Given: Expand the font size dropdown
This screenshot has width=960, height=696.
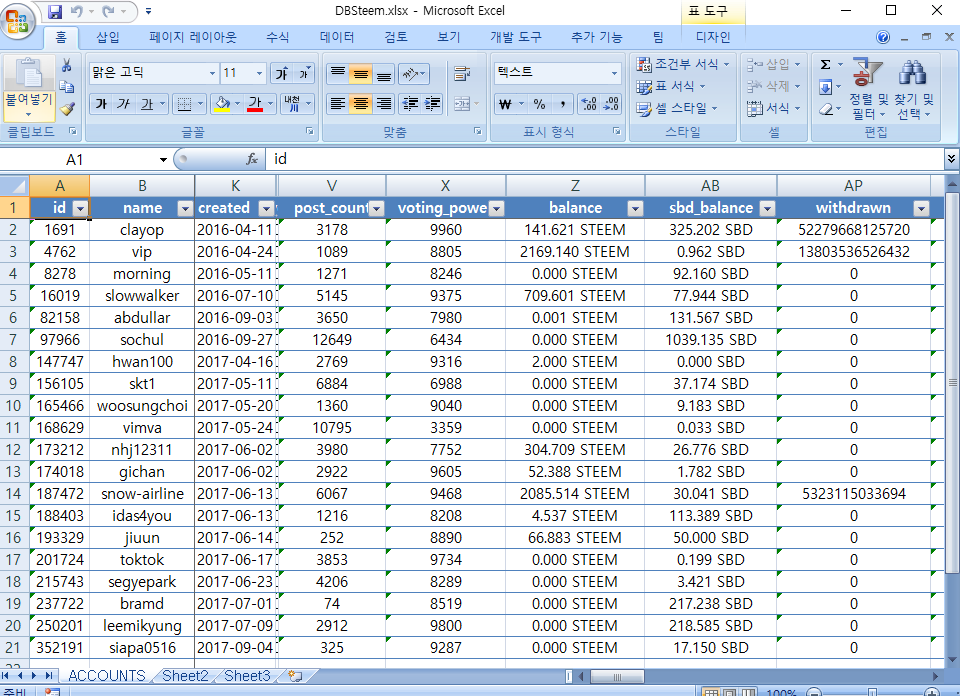Looking at the screenshot, I should pyautogui.click(x=260, y=73).
